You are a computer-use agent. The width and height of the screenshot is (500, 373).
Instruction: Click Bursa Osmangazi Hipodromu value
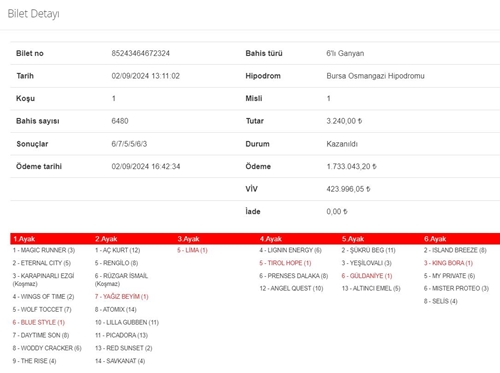[x=375, y=76]
